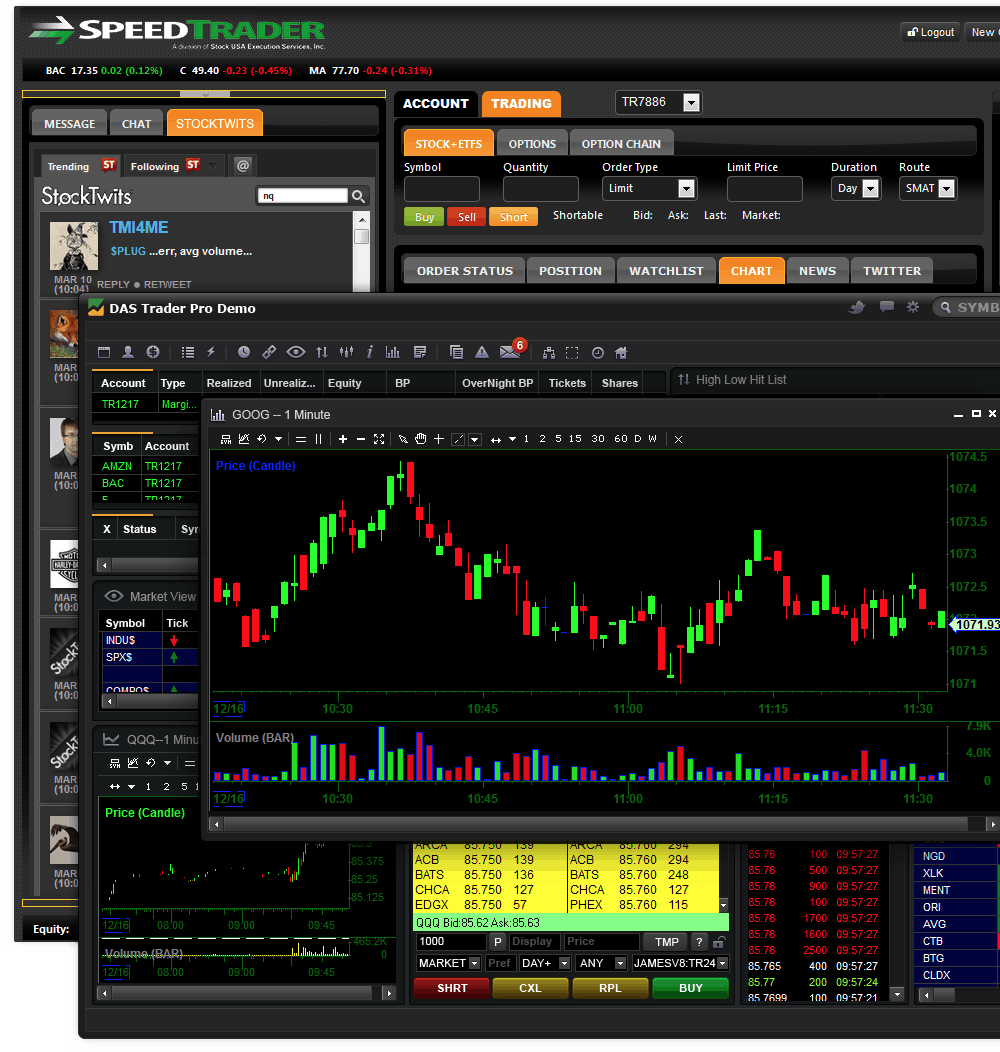1000x1052 pixels.
Task: Select the 15 minute timeframe on GOOG chart
Action: [x=575, y=439]
